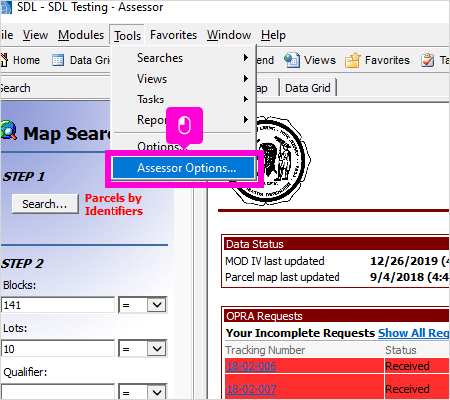The height and width of the screenshot is (400, 450).
Task: Open the Data Grid toolbar icon
Action: pyautogui.click(x=58, y=60)
